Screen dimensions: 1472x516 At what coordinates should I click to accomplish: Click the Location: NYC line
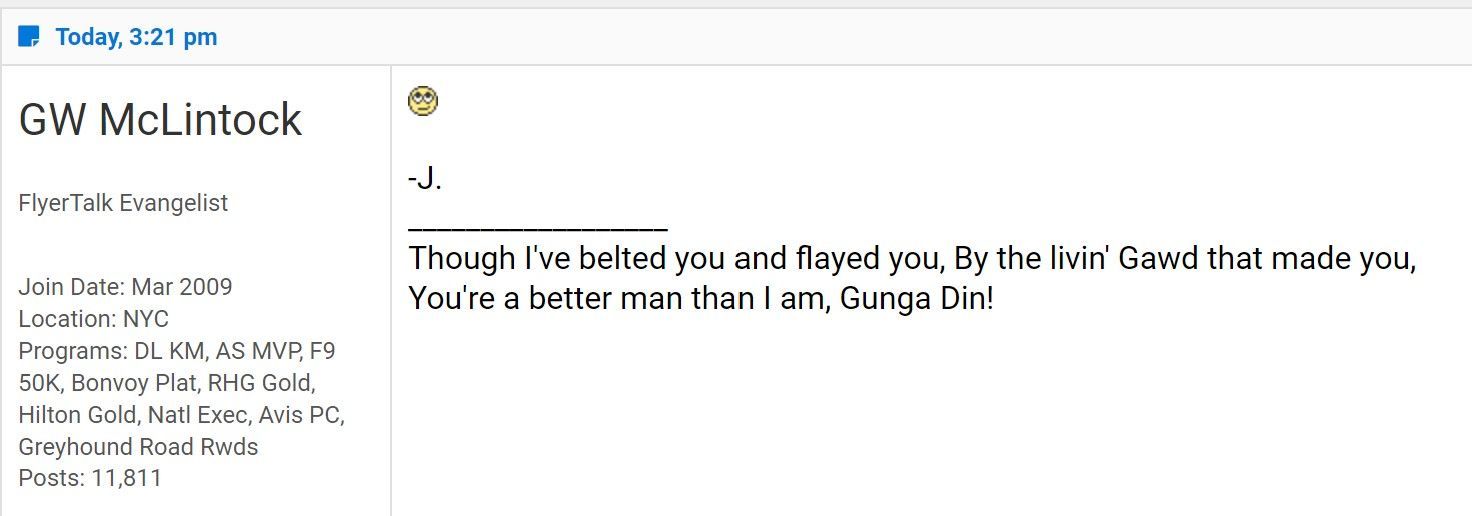(94, 319)
